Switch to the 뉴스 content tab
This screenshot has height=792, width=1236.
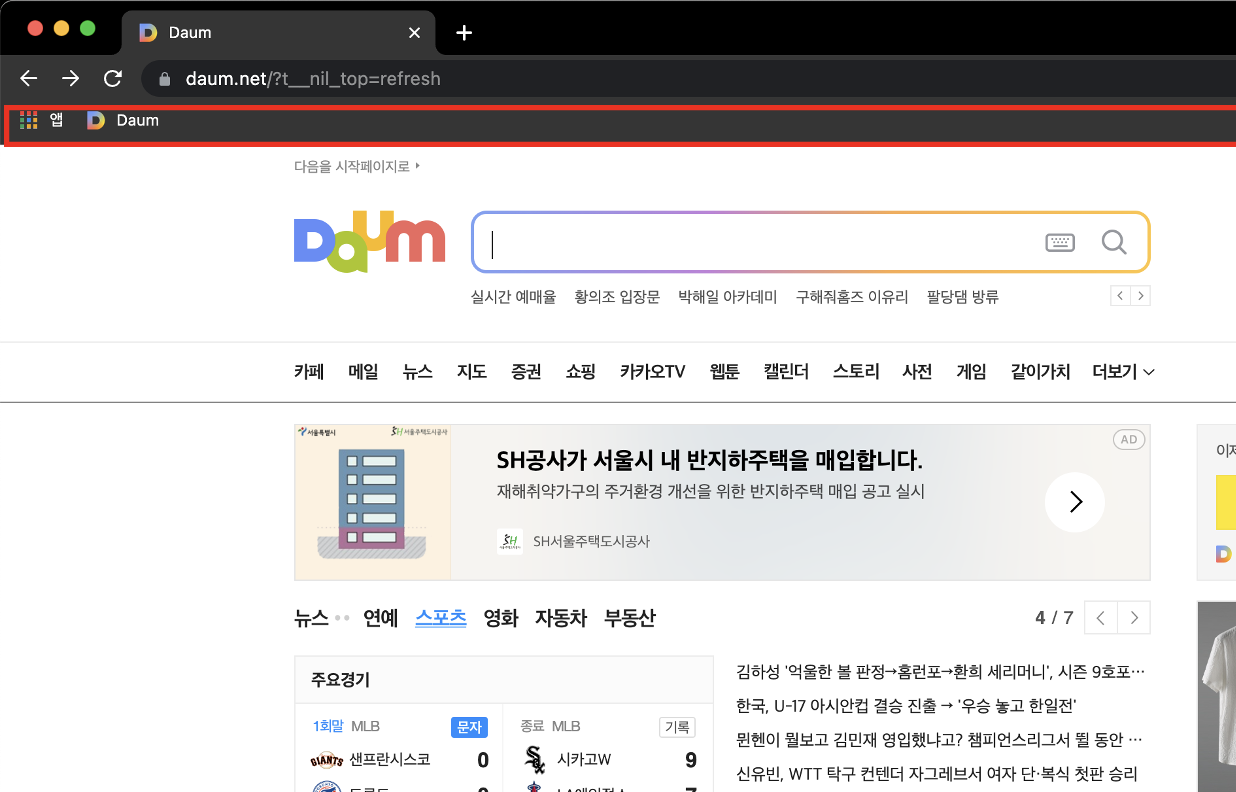coord(311,618)
